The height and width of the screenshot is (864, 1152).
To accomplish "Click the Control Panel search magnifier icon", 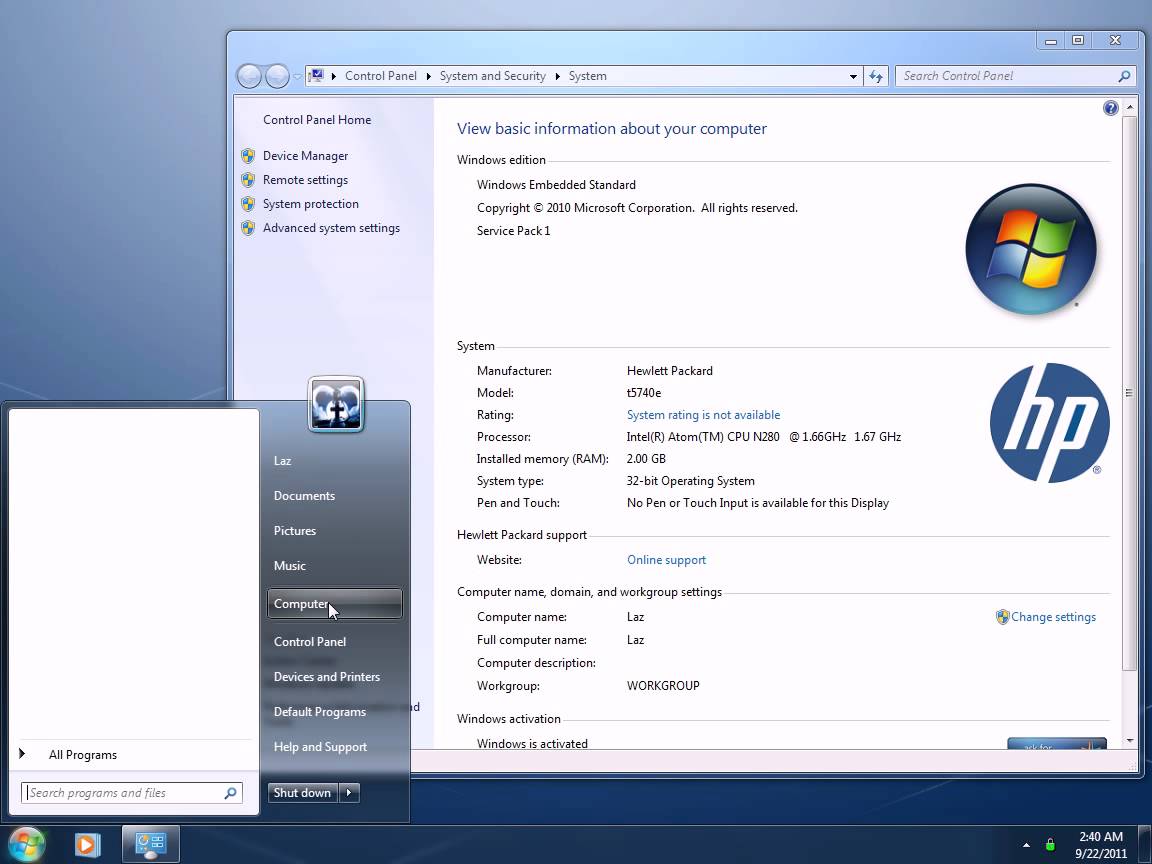I will [1124, 76].
